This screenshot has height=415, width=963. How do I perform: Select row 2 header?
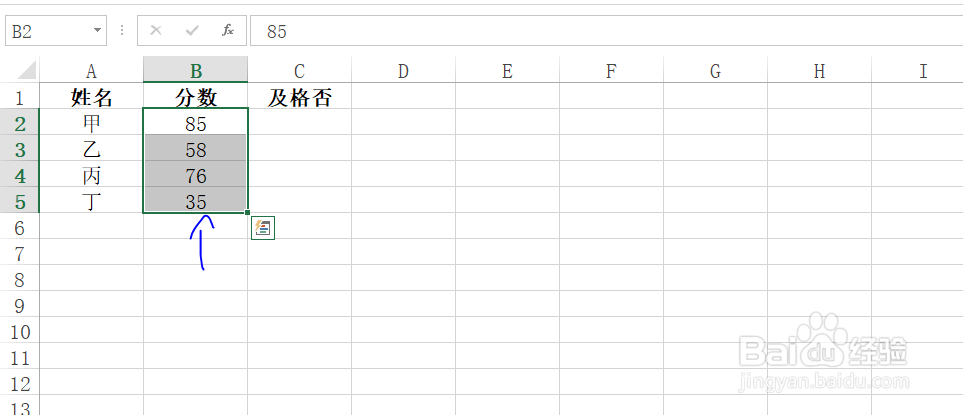(x=20, y=122)
